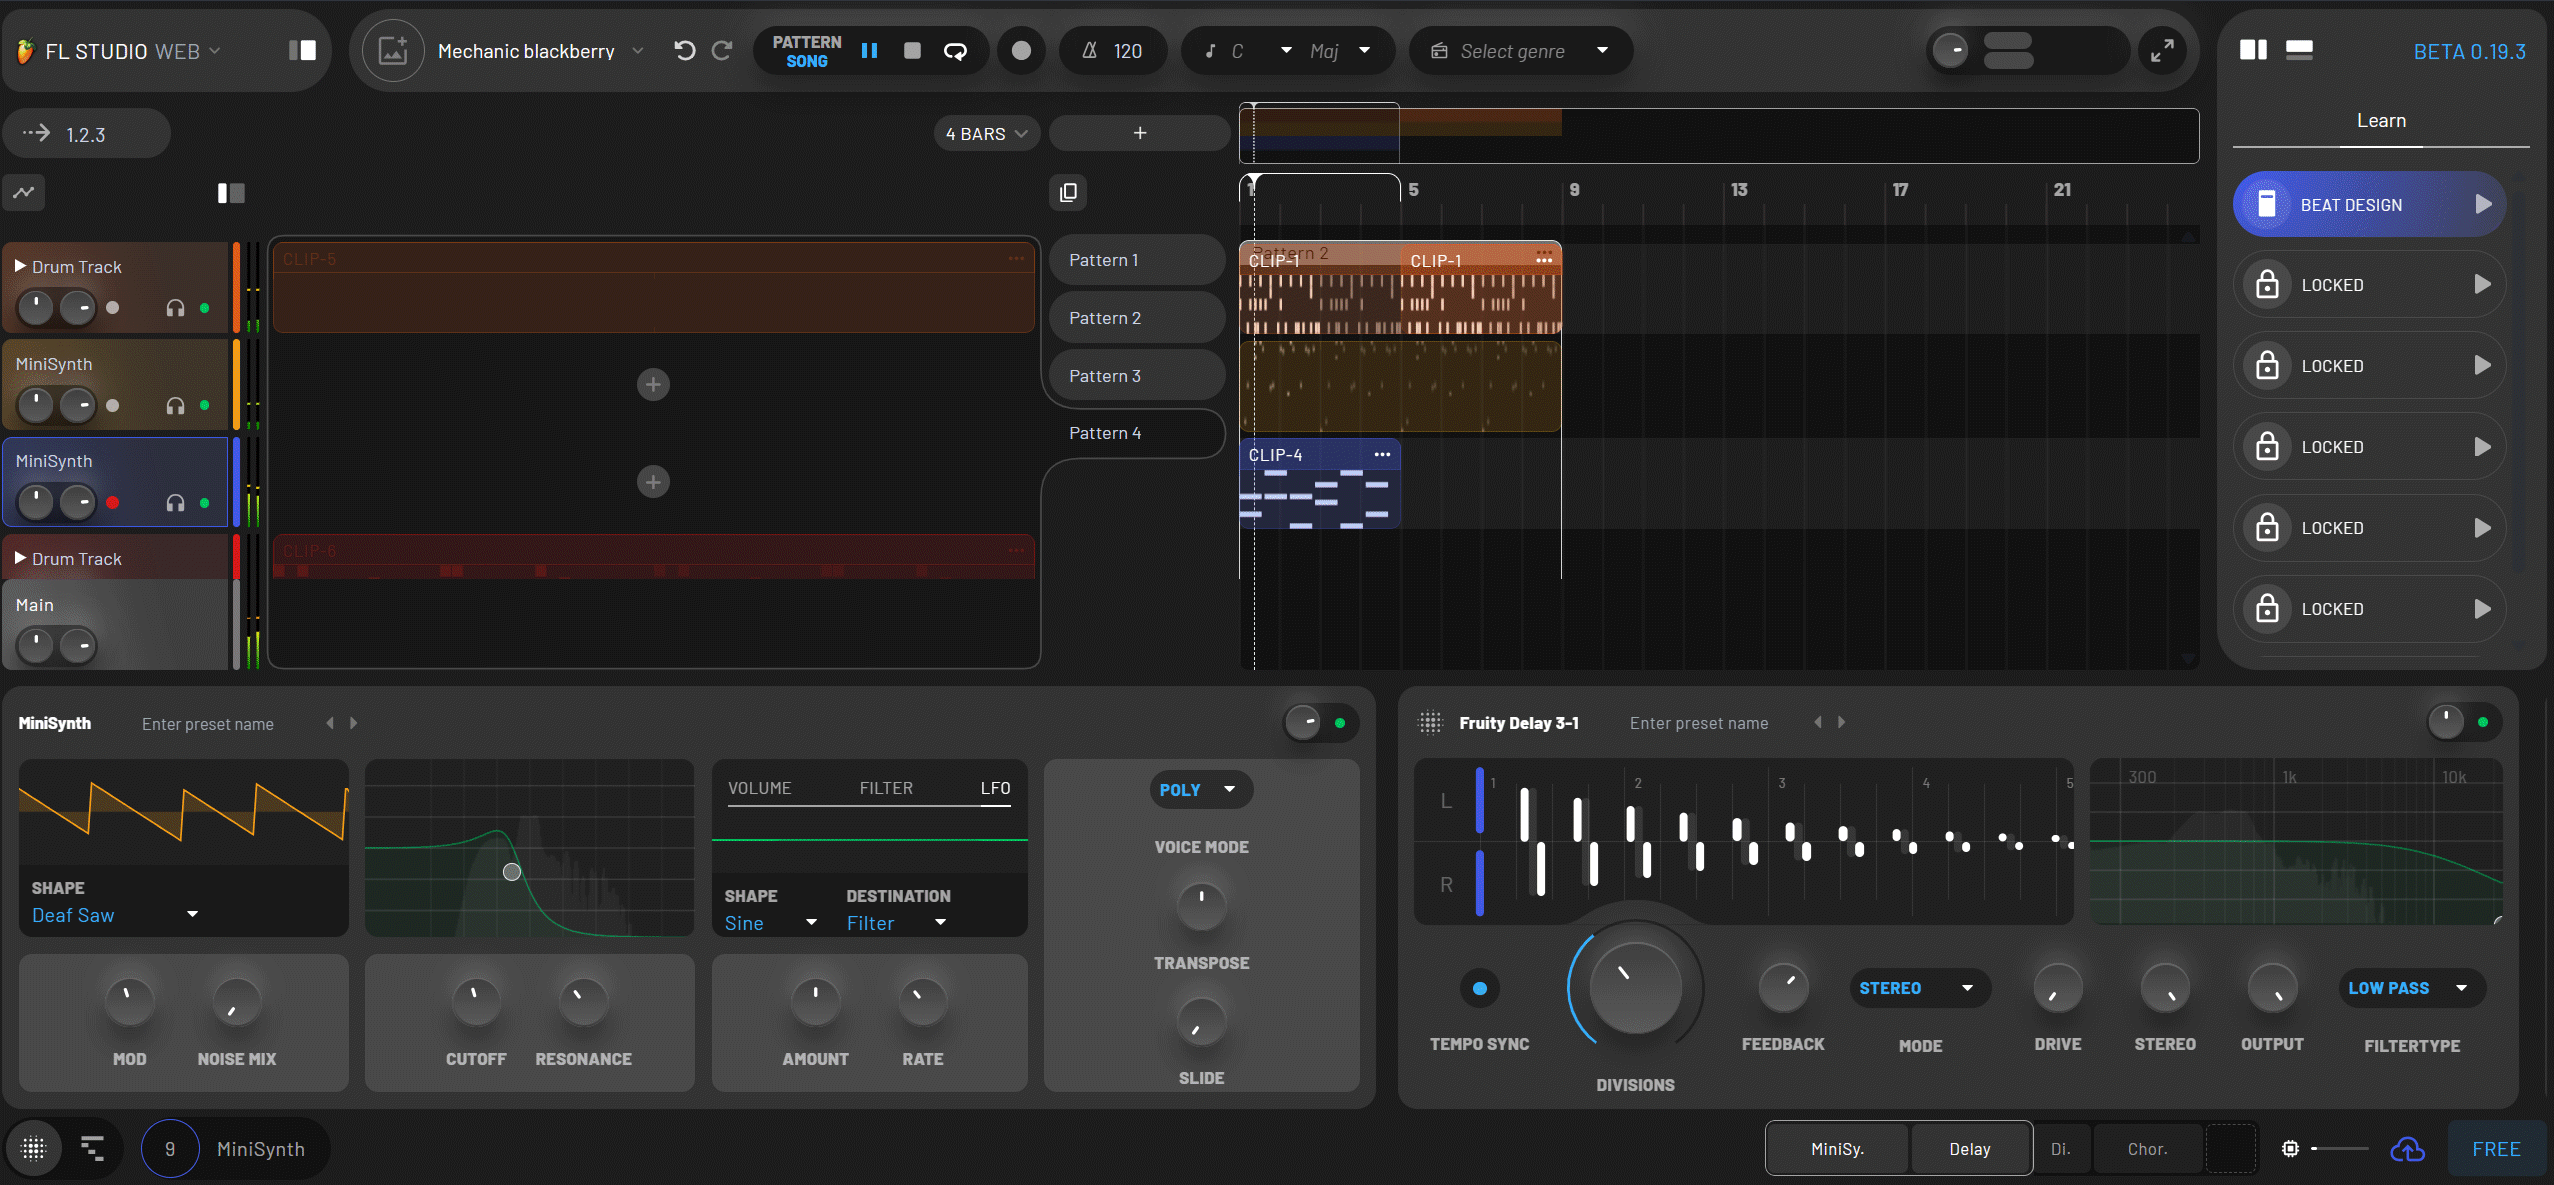Disarm the red record dot on MiniSynth track
This screenshot has width=2554, height=1185.
pos(113,502)
